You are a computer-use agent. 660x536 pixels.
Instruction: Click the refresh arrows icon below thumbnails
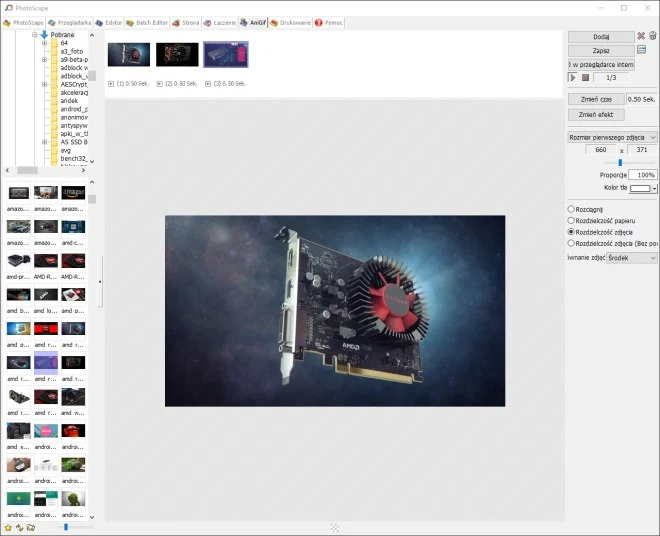pyautogui.click(x=19, y=526)
